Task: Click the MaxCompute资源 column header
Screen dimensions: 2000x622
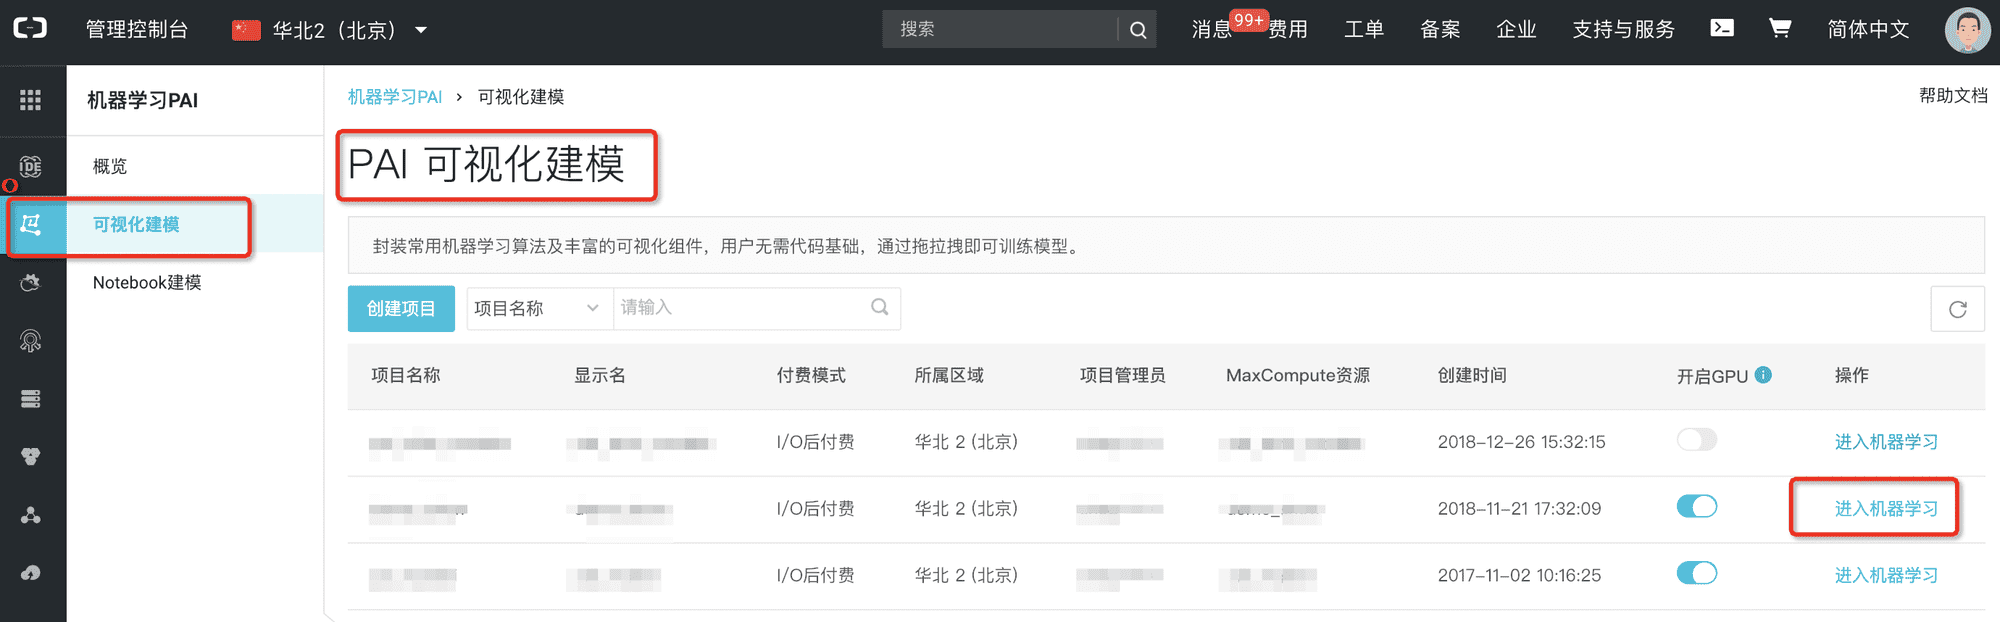Action: click(1298, 375)
